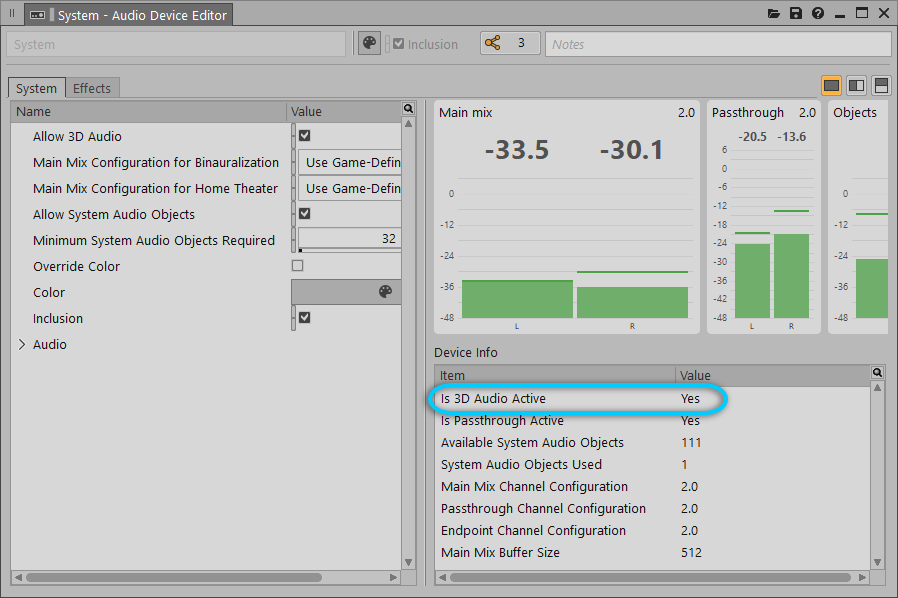Click the color palette icon beside Inclusion
The width and height of the screenshot is (898, 598).
370,44
